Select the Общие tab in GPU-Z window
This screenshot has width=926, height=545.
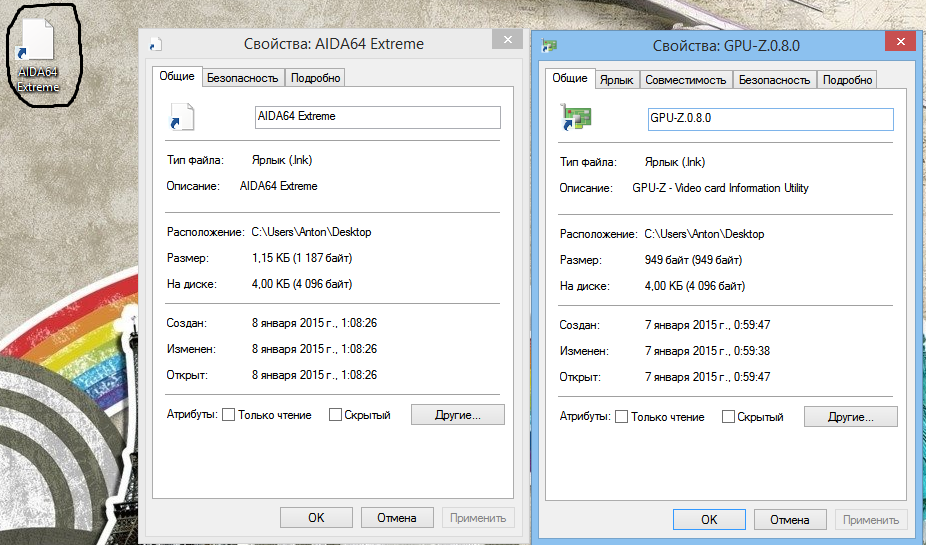pyautogui.click(x=570, y=78)
